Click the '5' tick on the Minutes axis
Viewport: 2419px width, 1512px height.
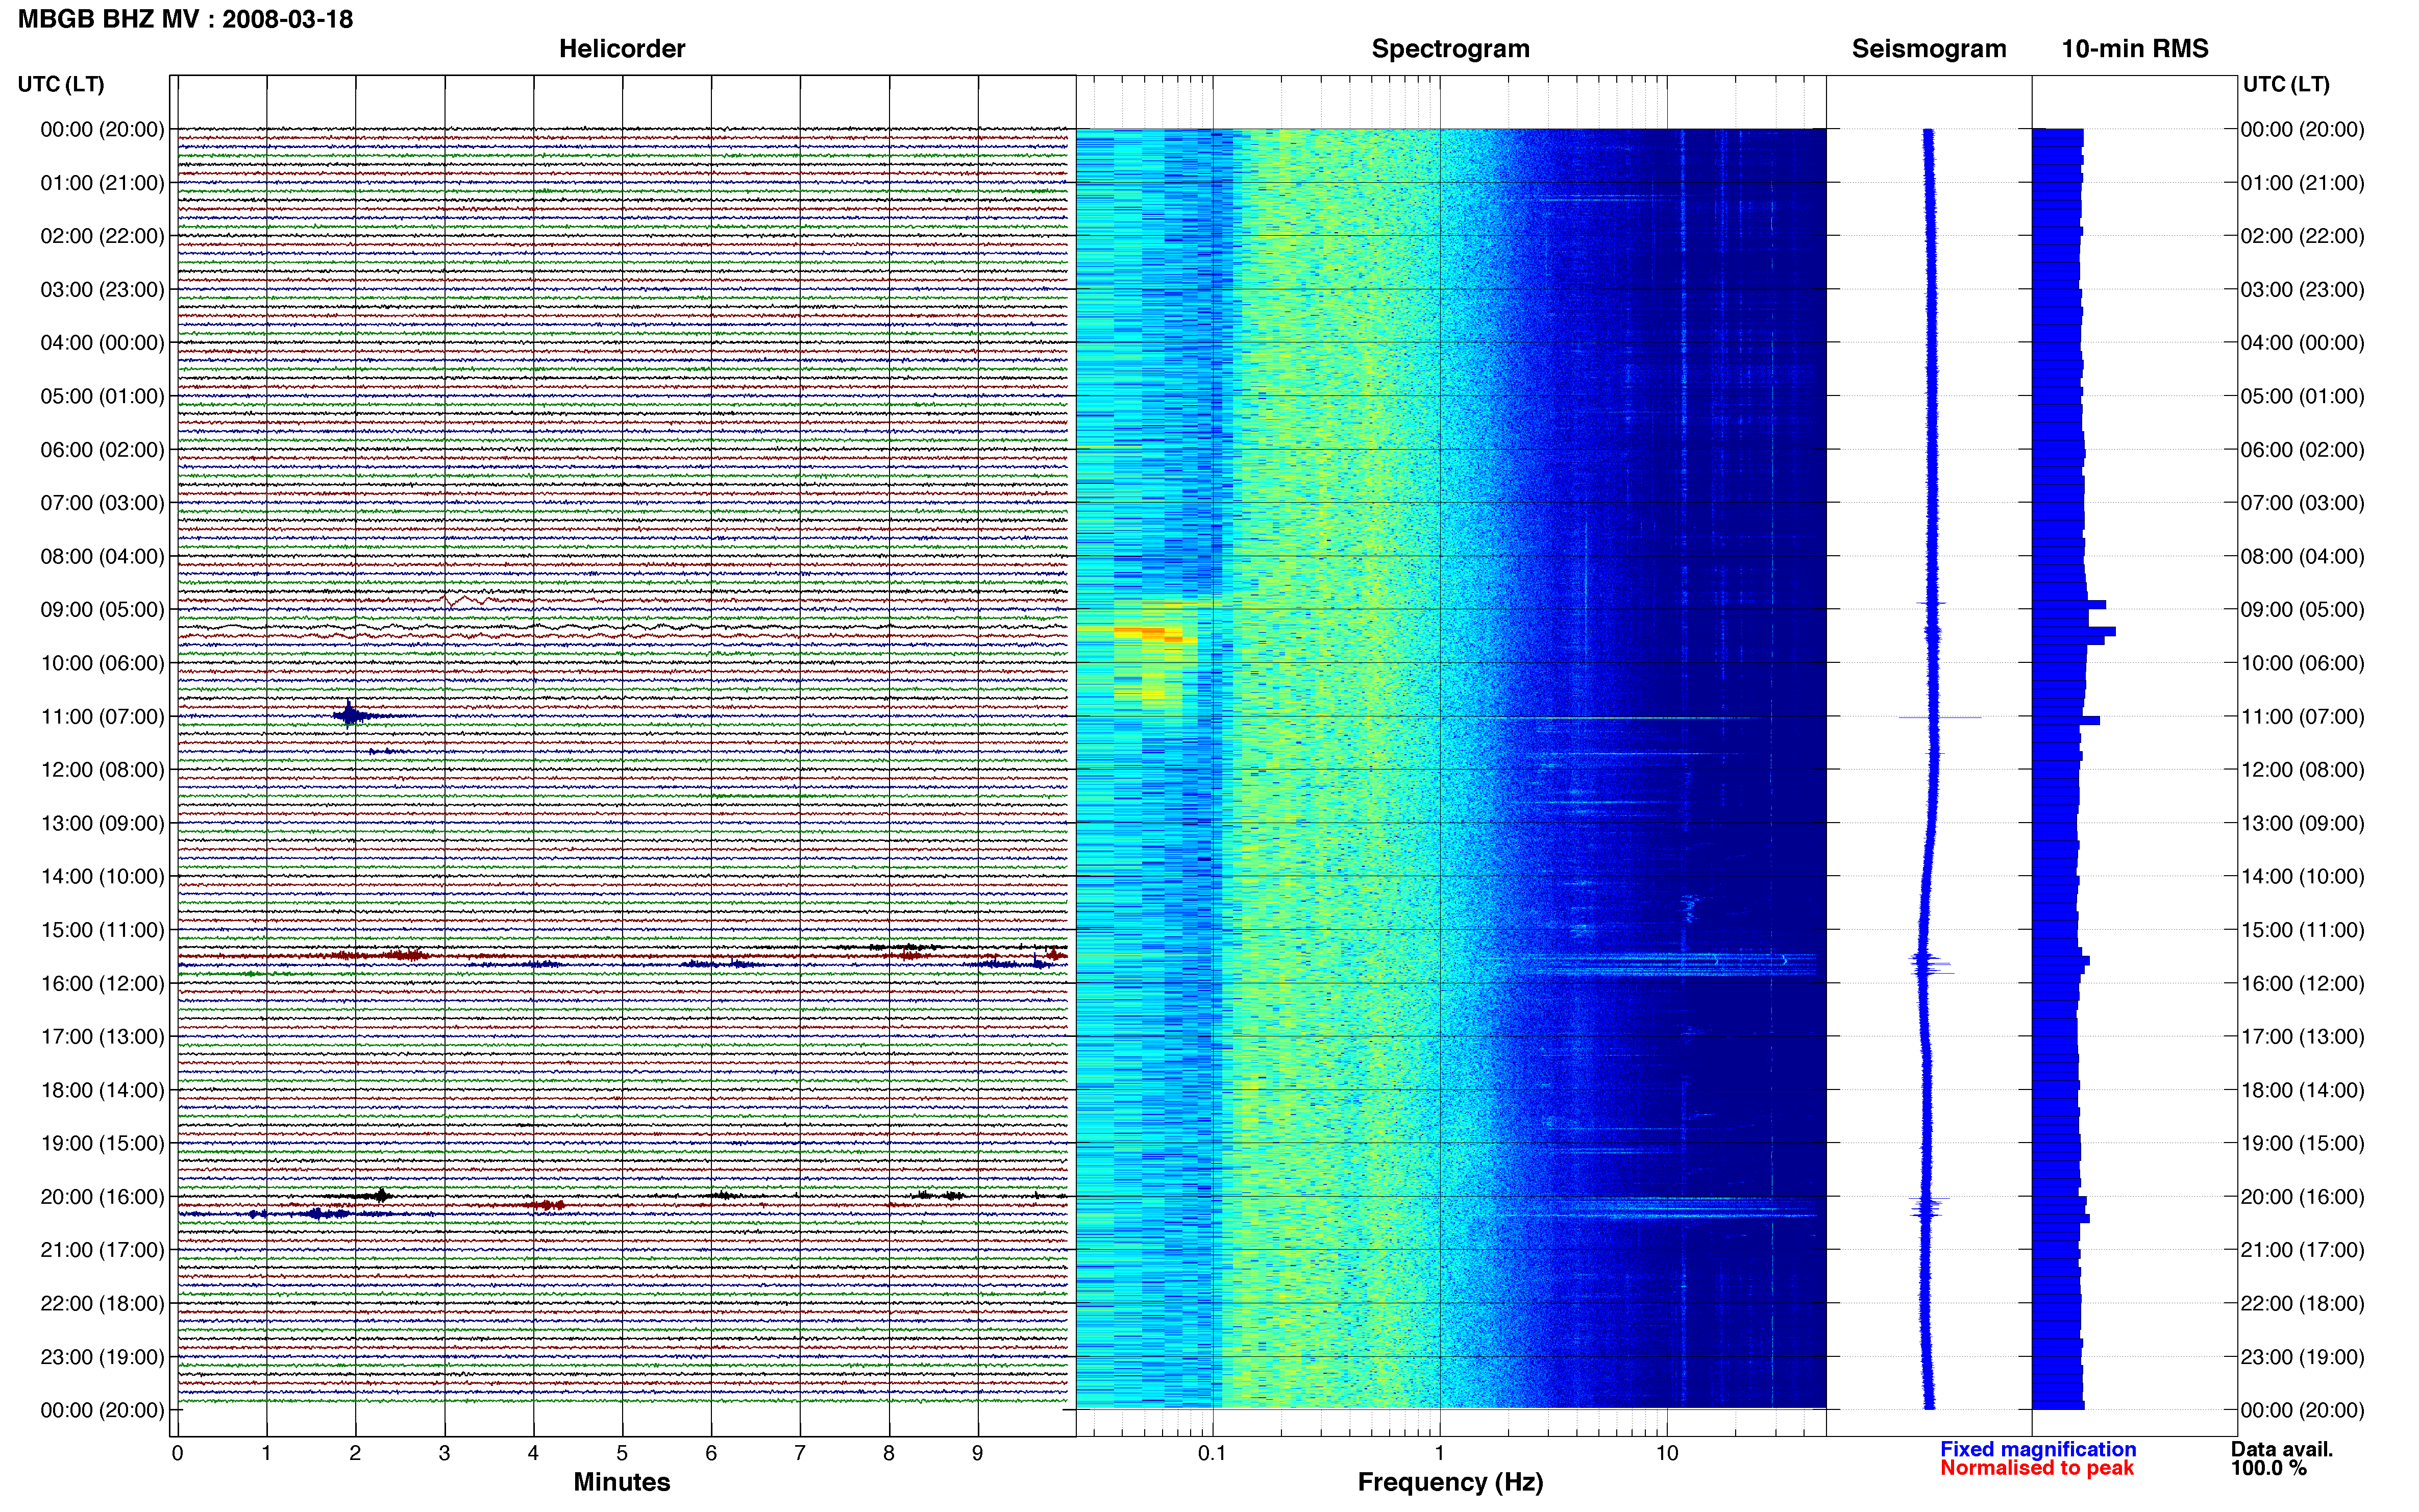pos(622,1453)
